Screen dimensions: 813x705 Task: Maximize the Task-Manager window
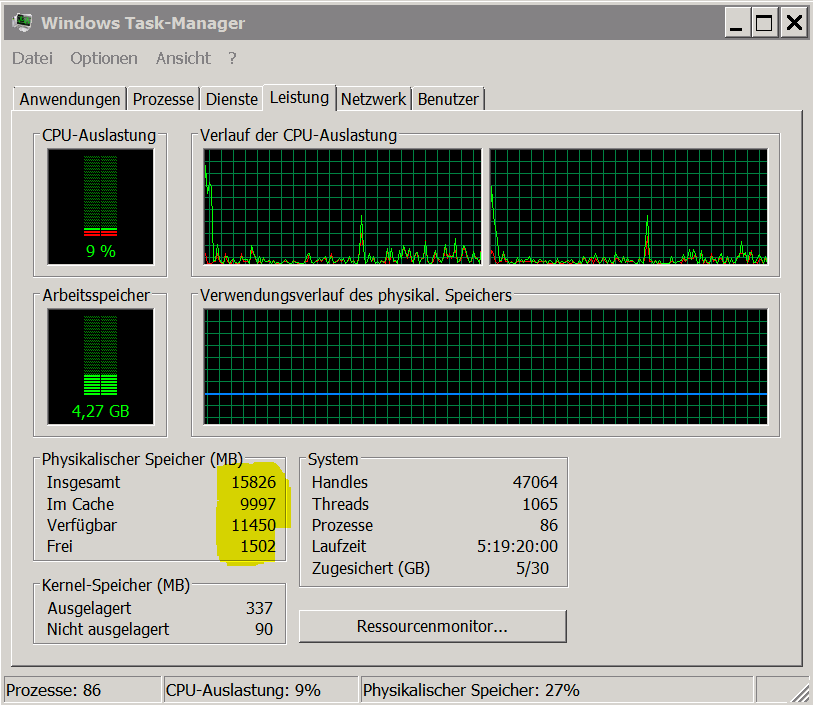point(764,23)
